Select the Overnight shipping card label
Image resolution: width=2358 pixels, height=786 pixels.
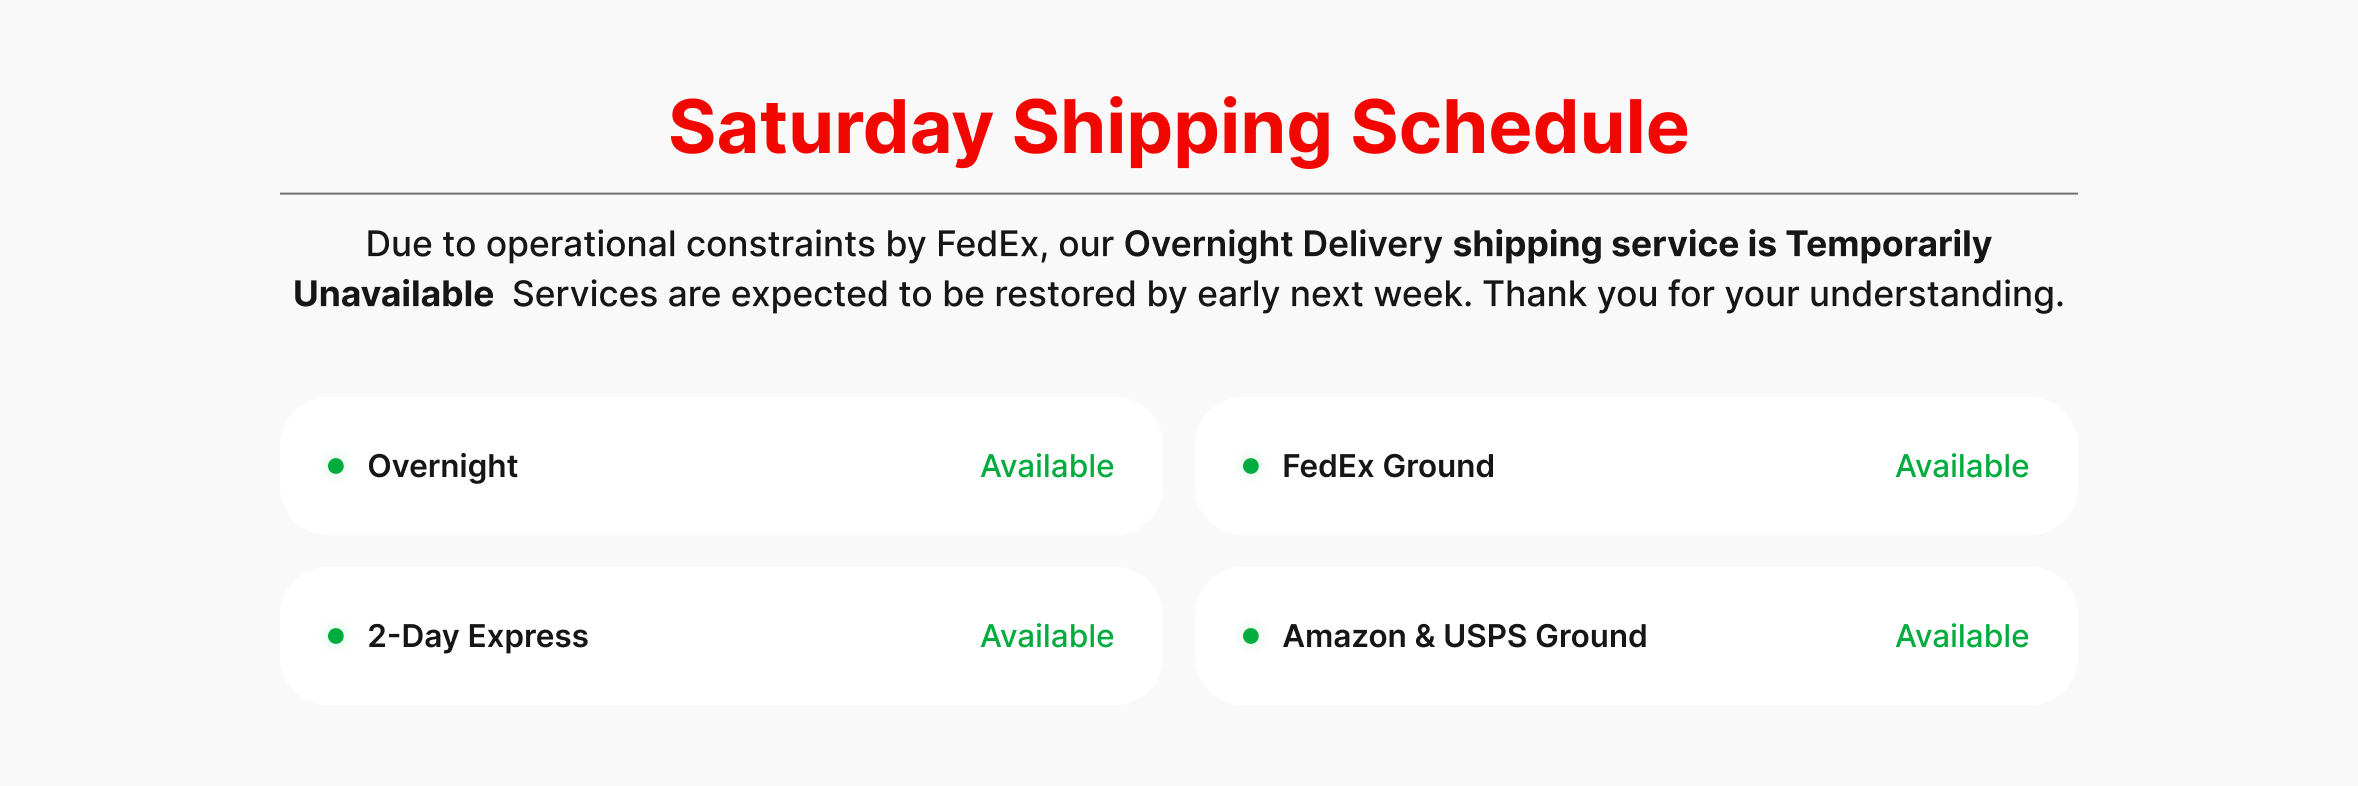click(x=442, y=466)
